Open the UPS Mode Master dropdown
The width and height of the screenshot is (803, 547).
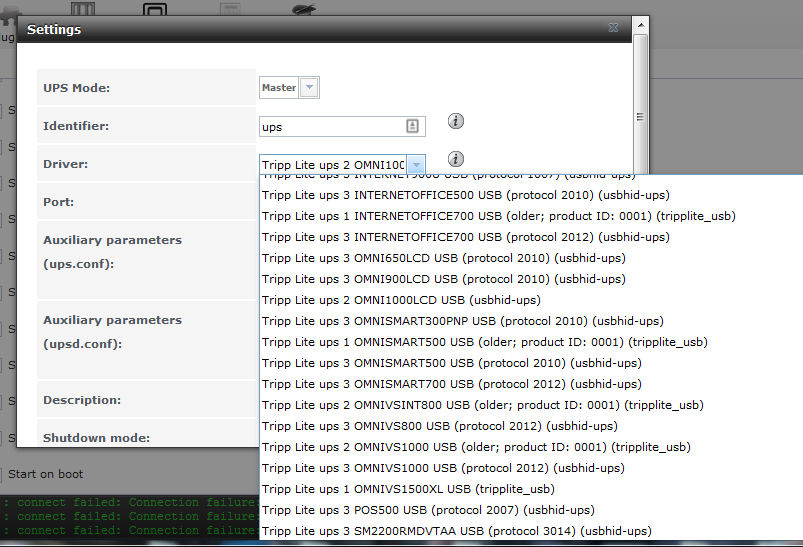309,88
